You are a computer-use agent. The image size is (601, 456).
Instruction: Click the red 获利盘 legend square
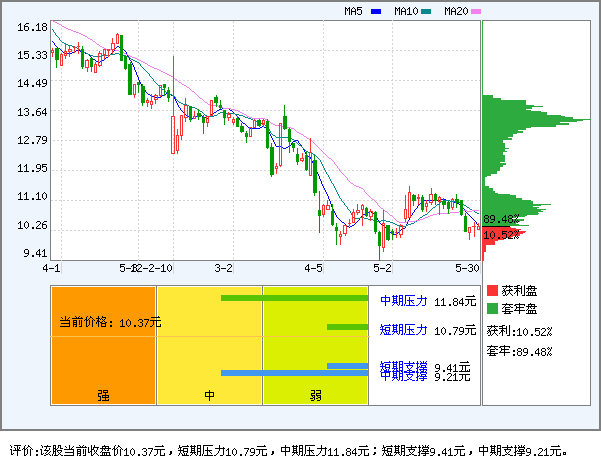pos(493,290)
